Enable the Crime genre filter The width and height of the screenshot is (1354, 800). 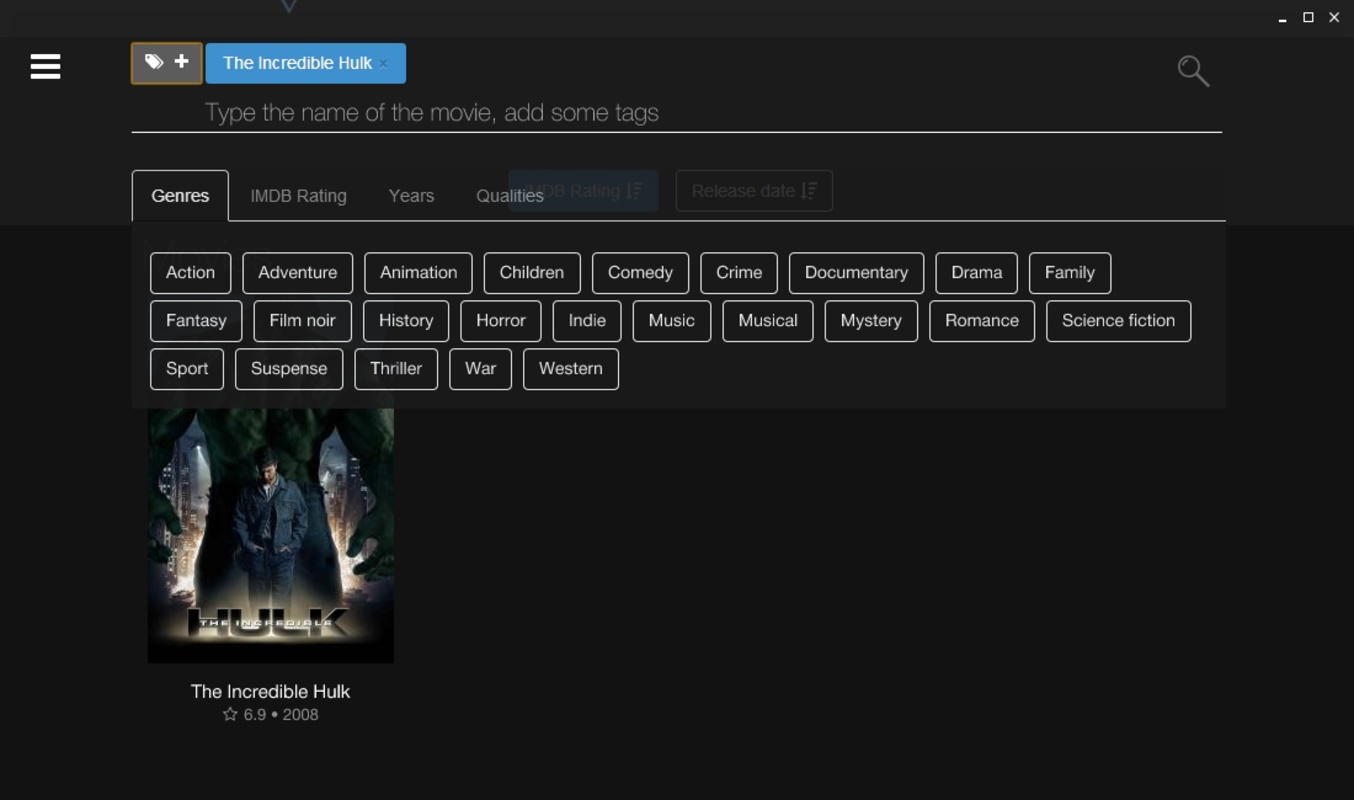point(739,273)
